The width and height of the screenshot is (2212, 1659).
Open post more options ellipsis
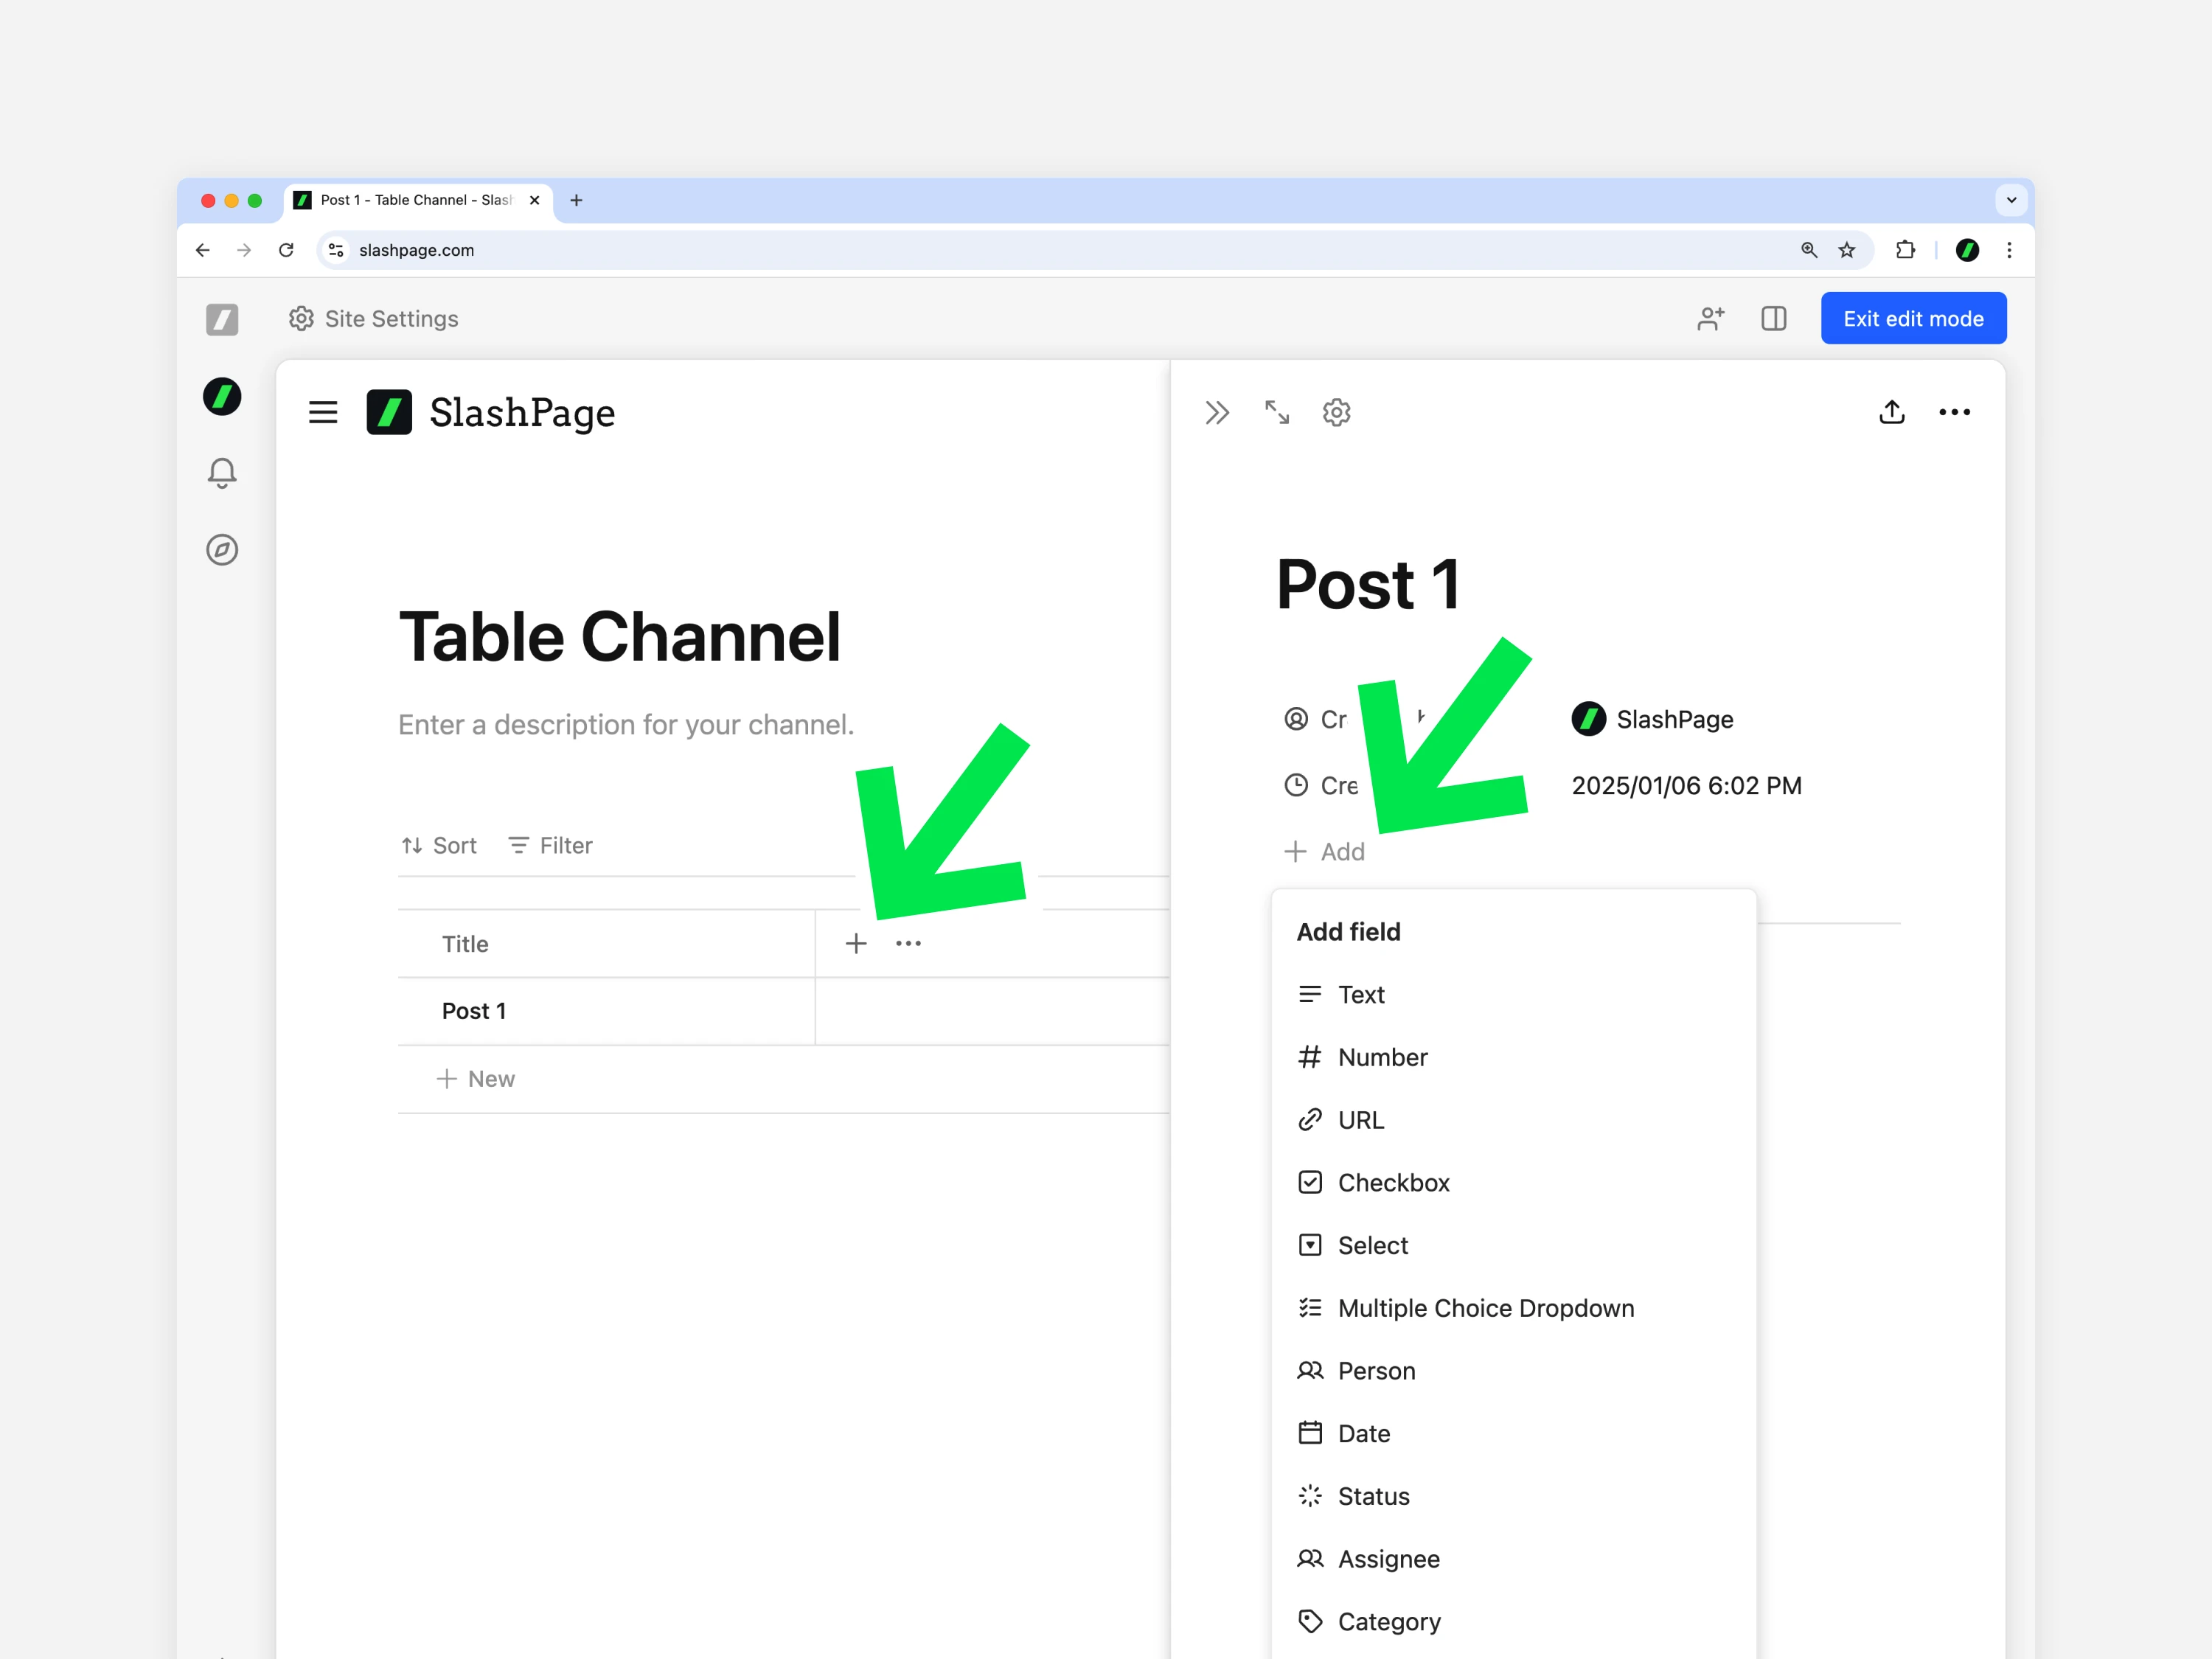tap(1955, 412)
